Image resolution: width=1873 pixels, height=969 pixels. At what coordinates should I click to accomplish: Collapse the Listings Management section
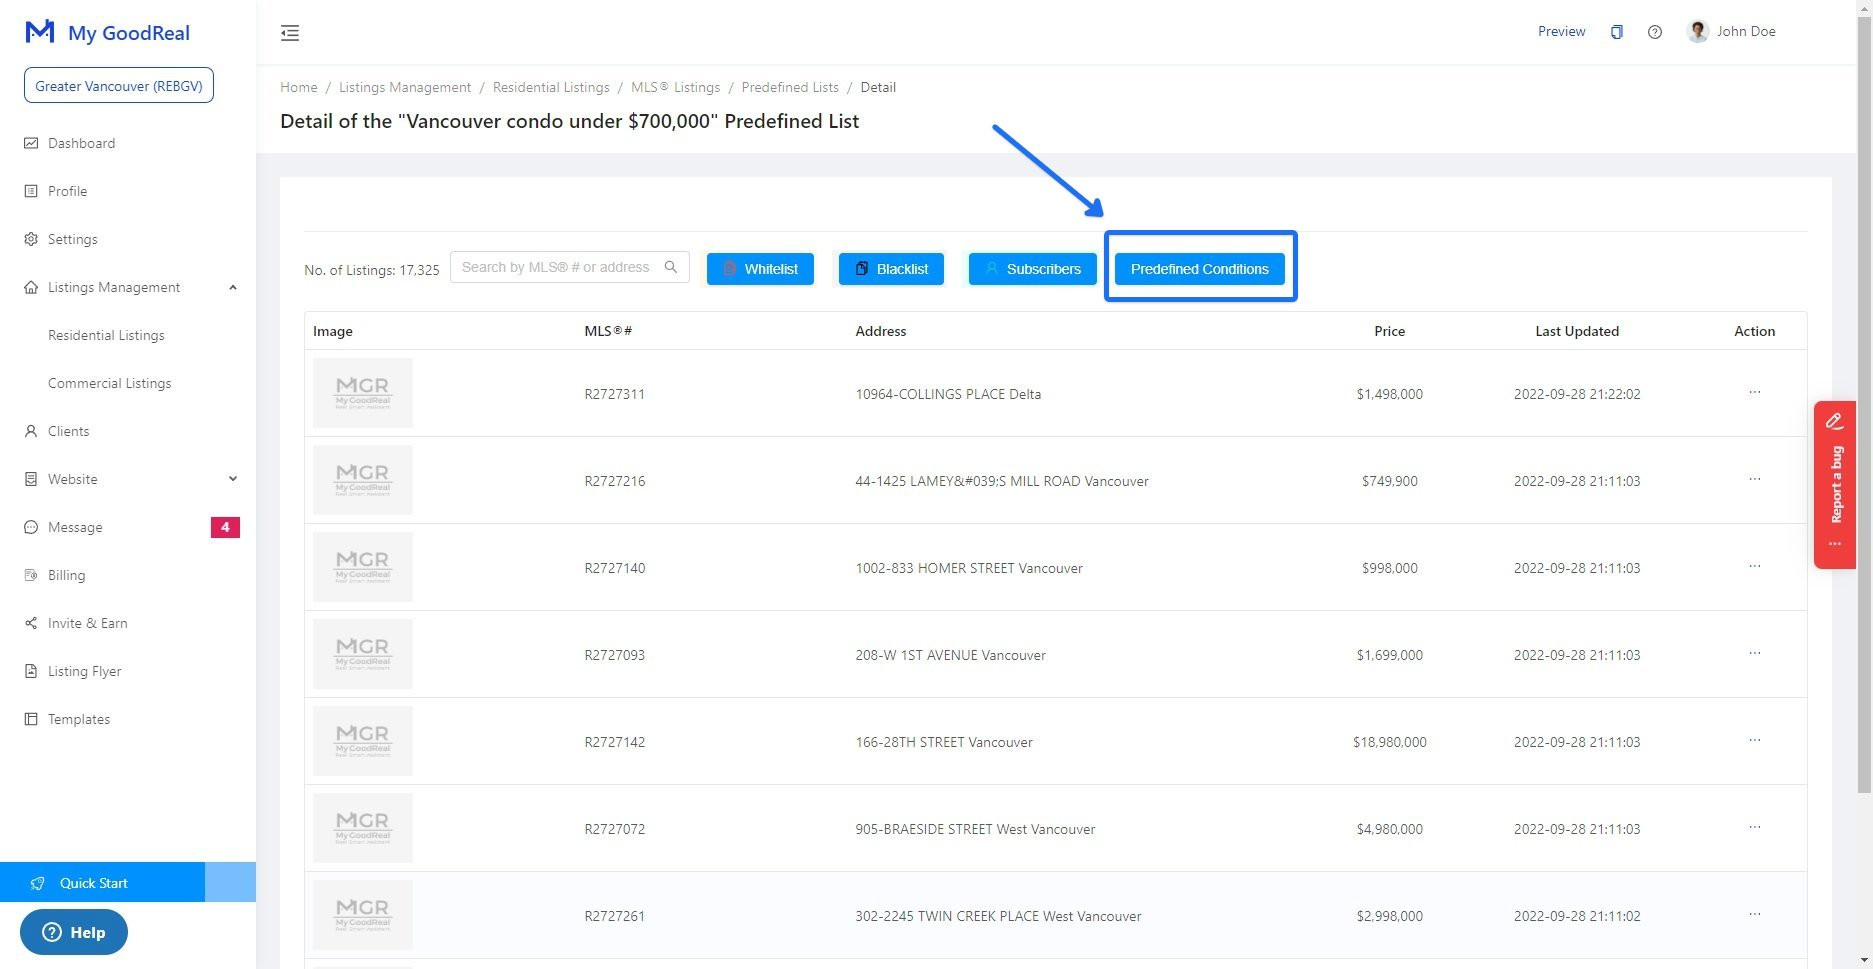(x=233, y=287)
